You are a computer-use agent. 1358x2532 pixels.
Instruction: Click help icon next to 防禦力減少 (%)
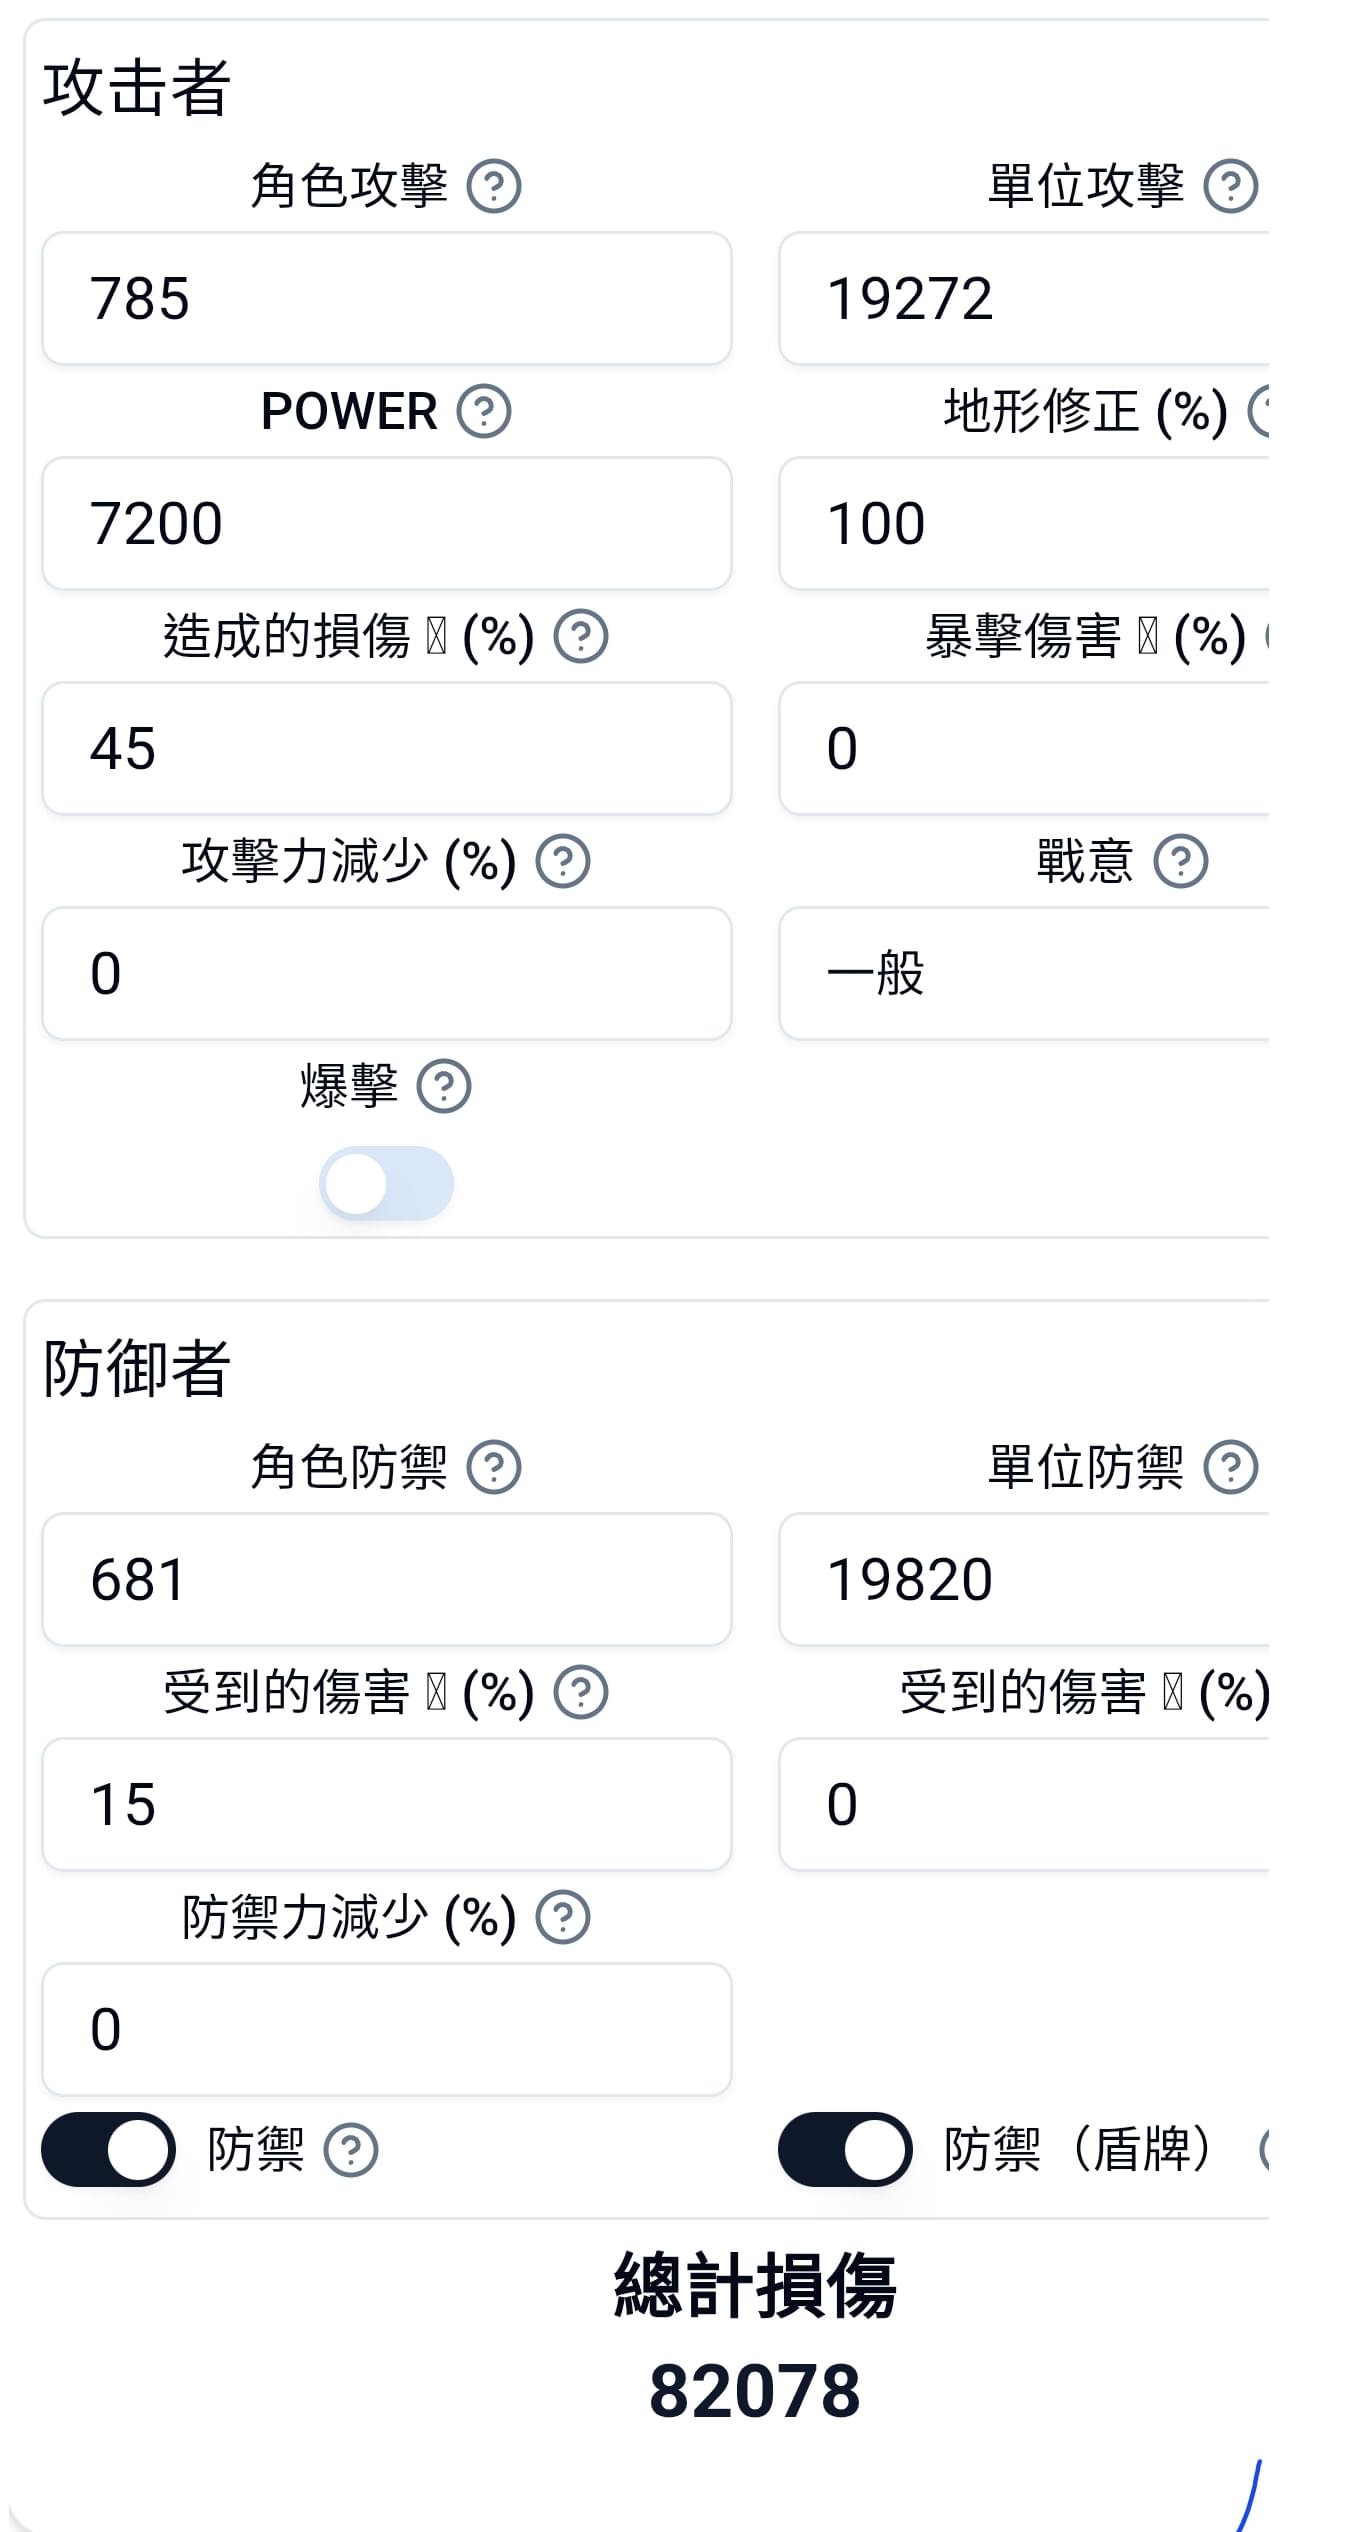(563, 1917)
